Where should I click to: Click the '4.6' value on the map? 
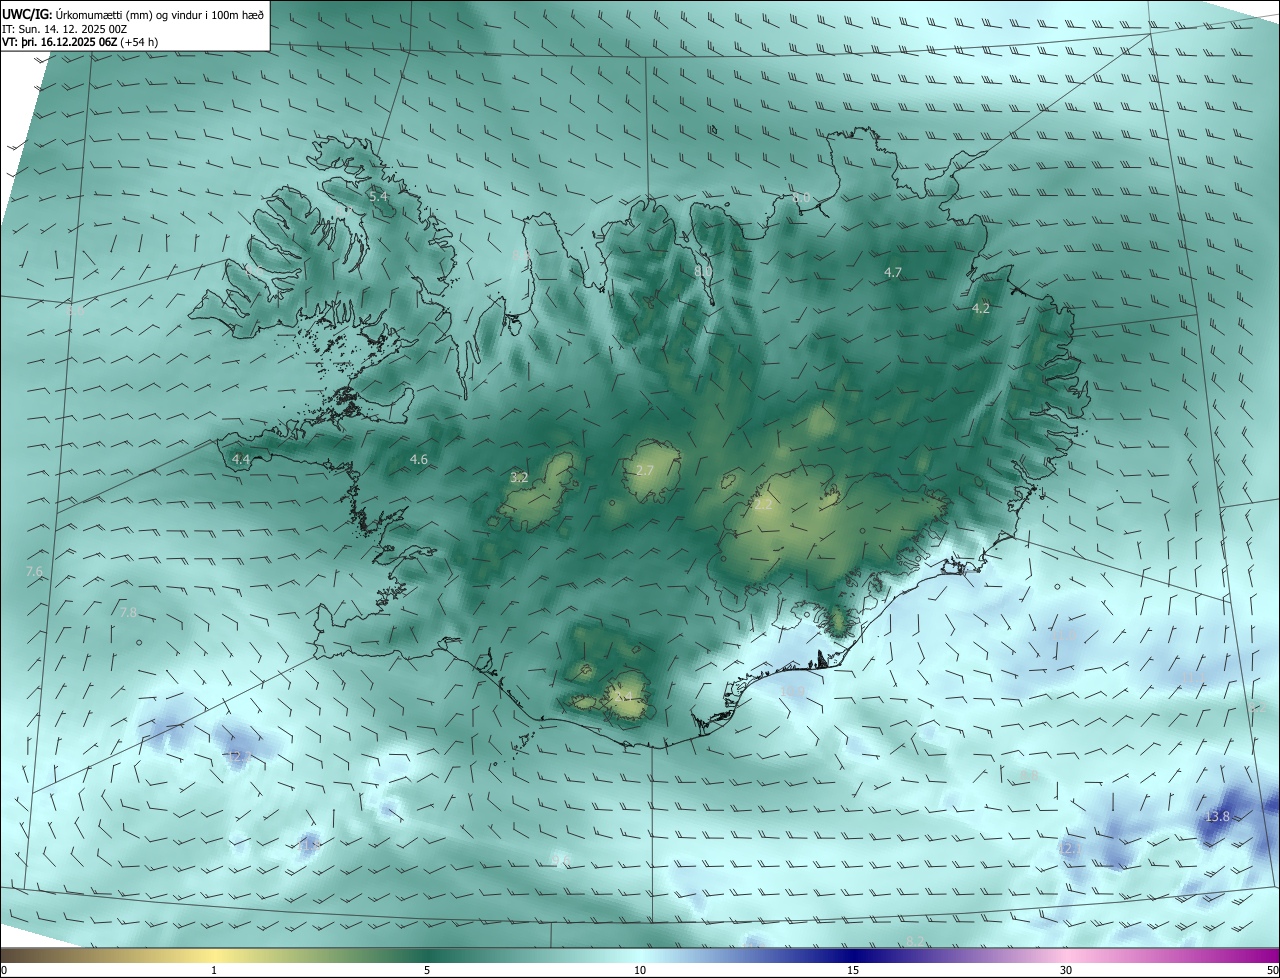(419, 459)
